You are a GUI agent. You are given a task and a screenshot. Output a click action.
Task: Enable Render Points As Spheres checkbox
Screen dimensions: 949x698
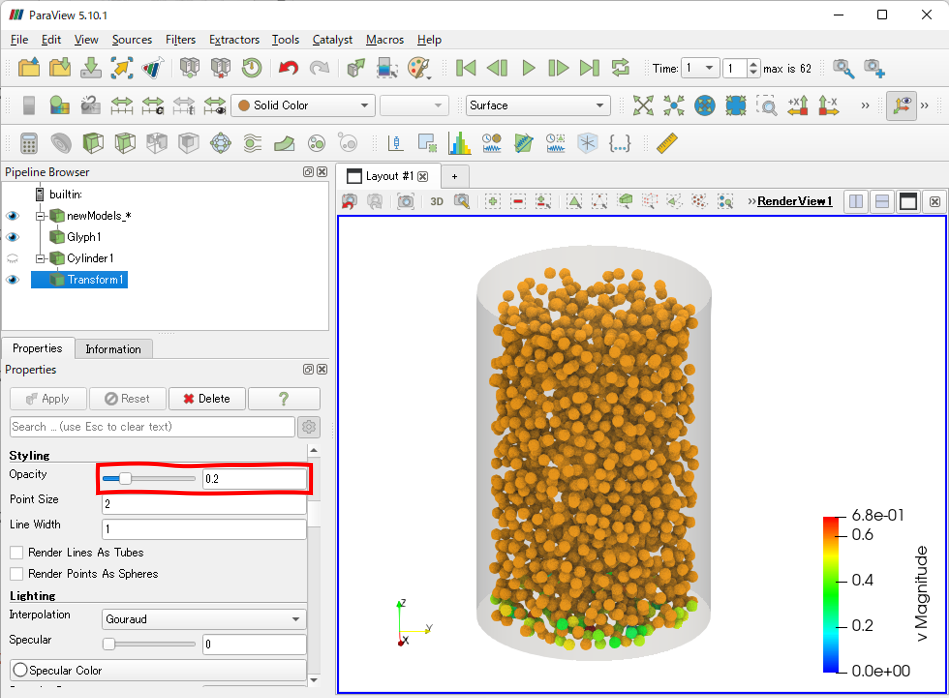(17, 574)
